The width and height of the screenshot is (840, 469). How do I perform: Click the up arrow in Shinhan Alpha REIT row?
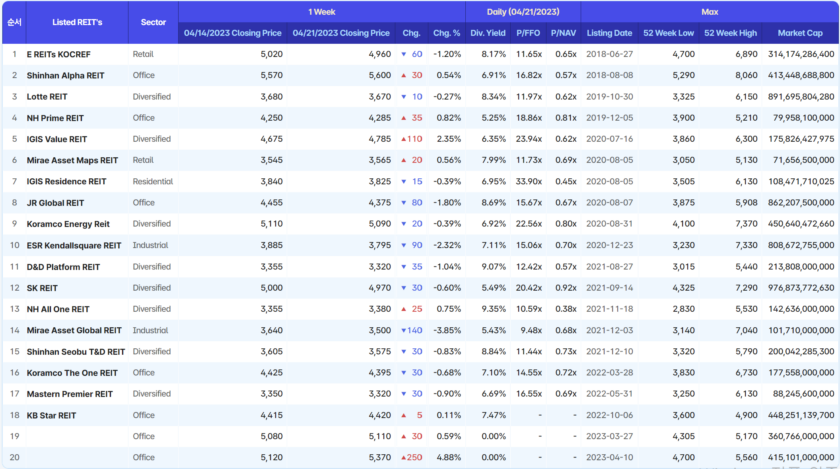click(404, 76)
